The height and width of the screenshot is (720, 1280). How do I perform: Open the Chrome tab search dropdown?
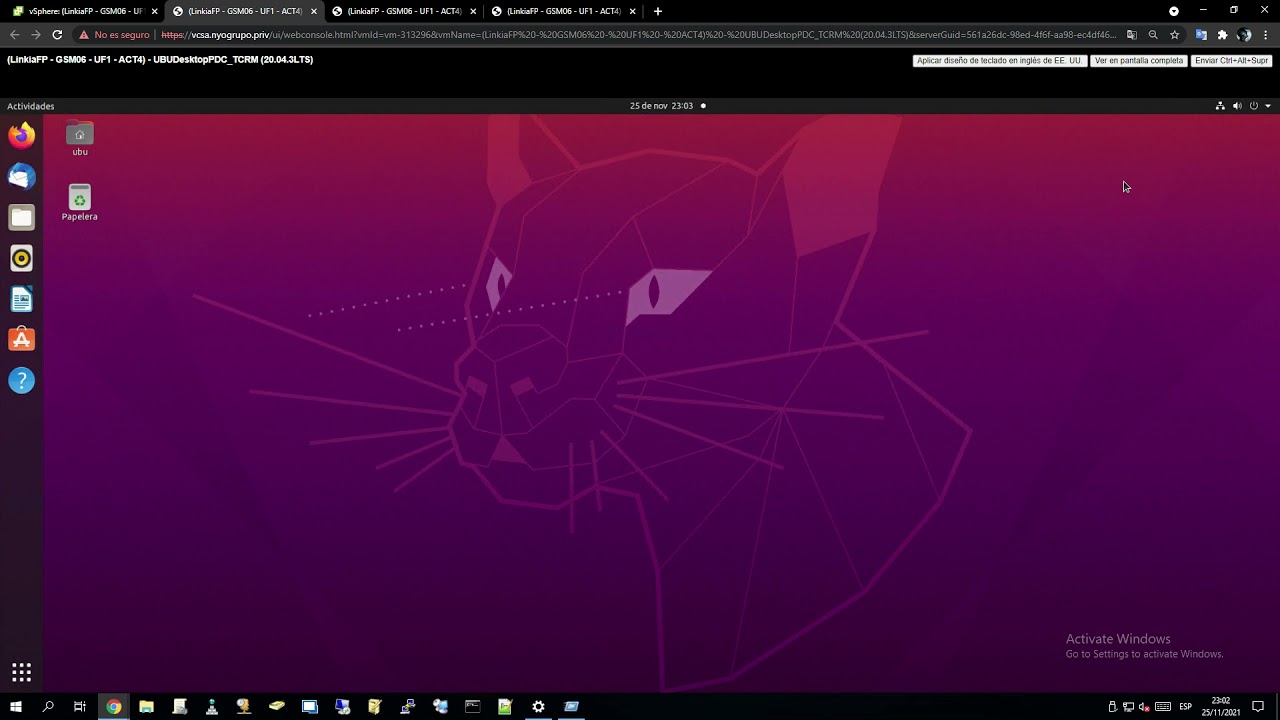tap(1174, 11)
